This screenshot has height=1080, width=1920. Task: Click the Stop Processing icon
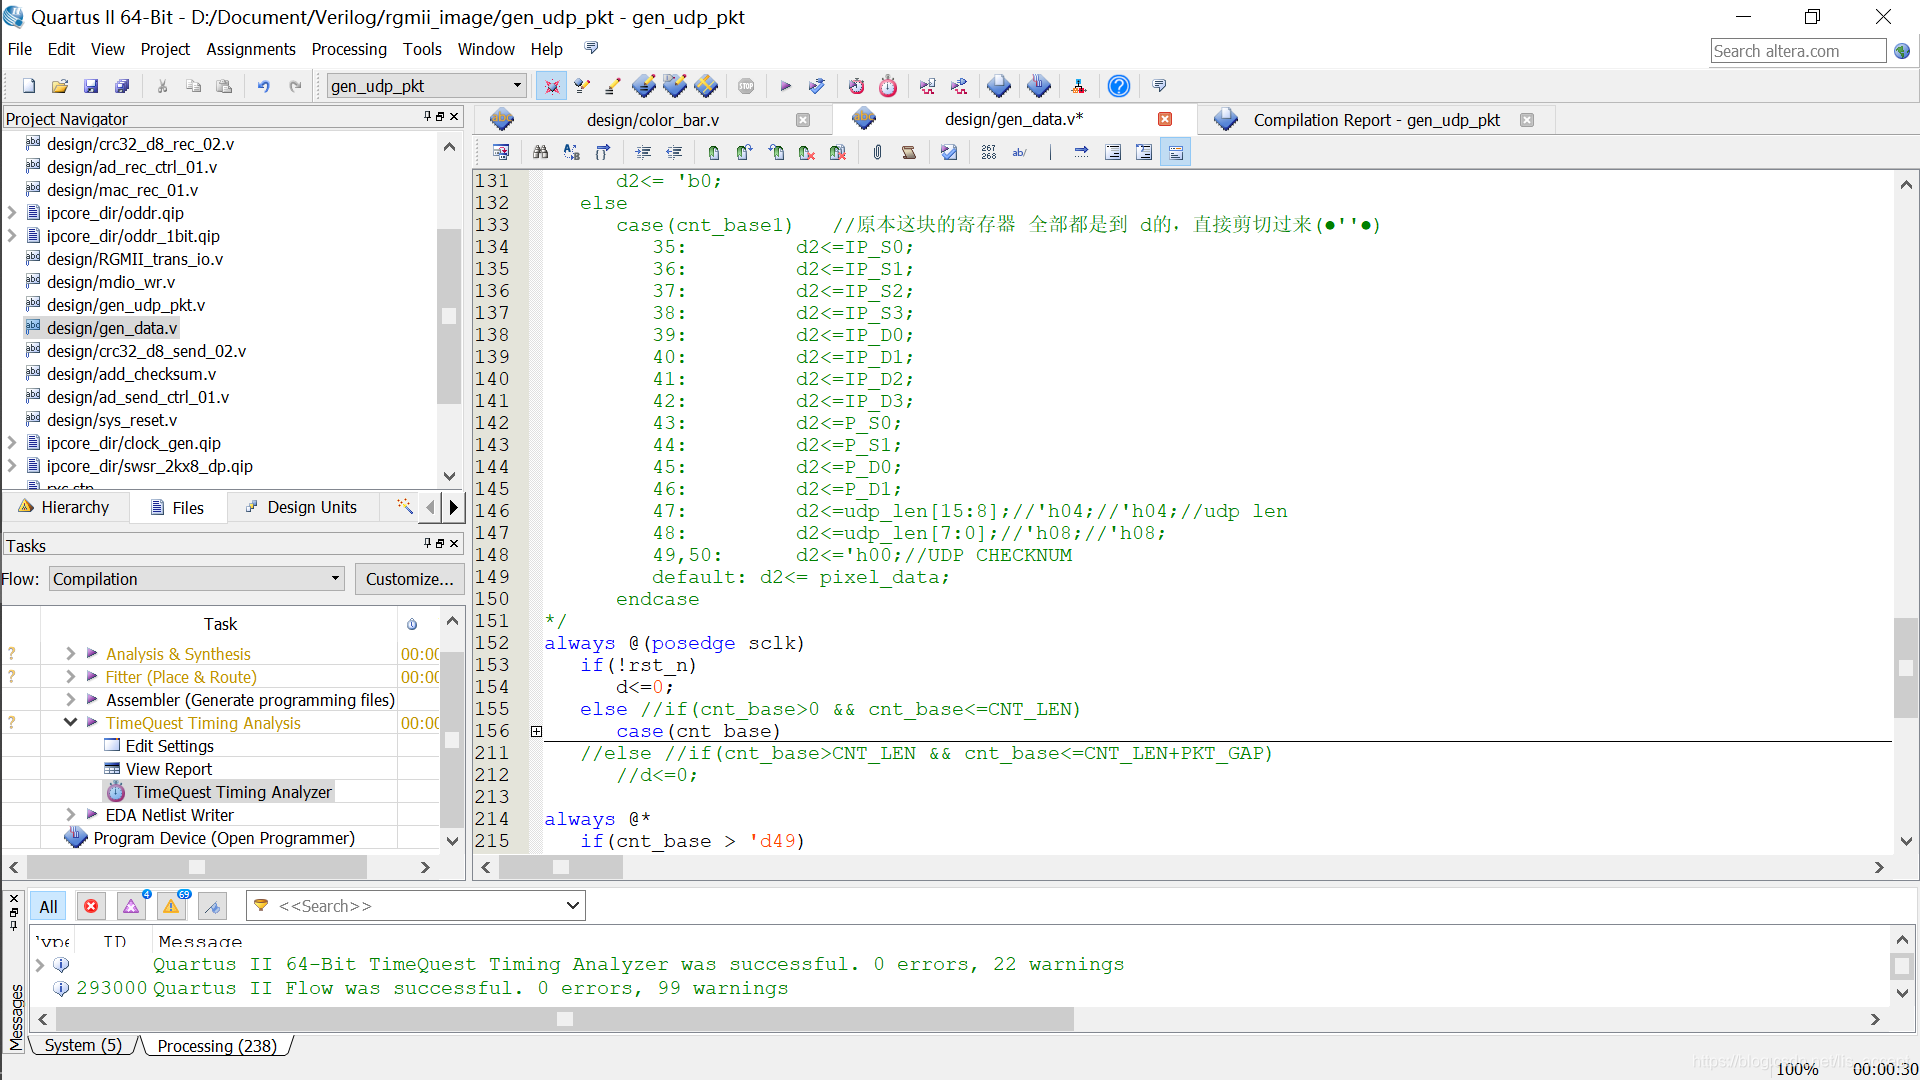746,86
